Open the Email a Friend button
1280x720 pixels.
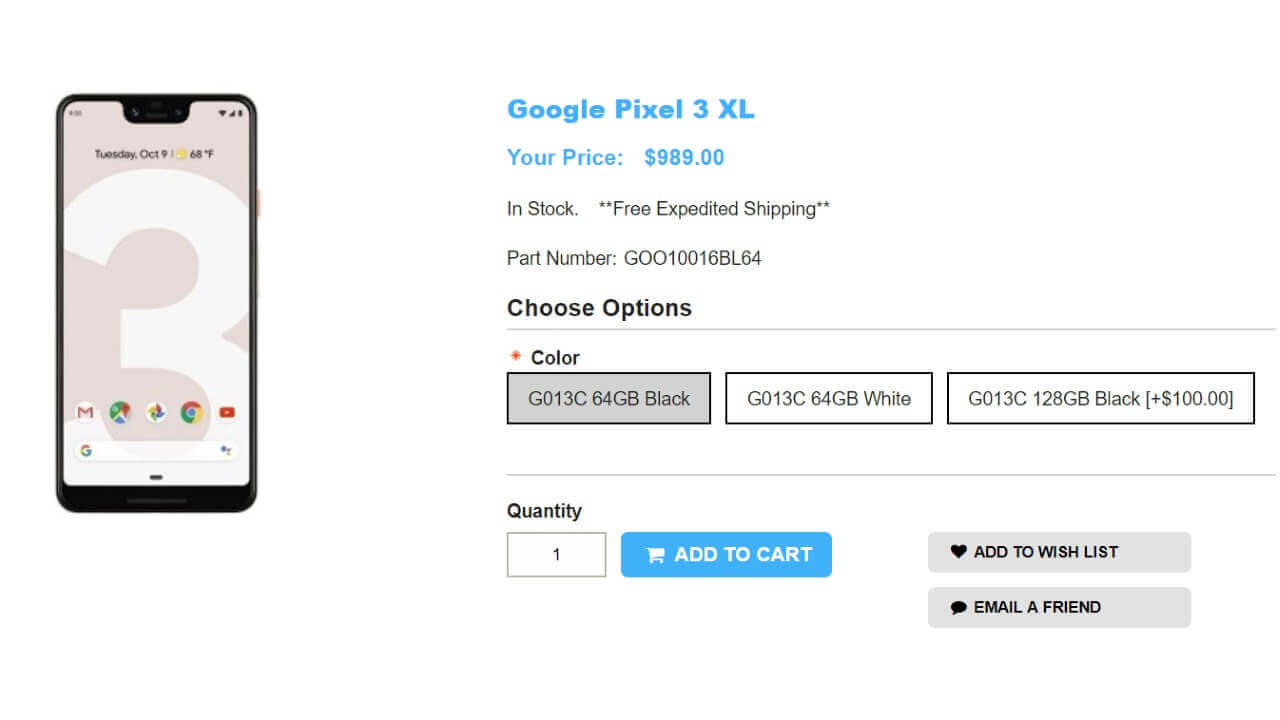click(x=1058, y=607)
